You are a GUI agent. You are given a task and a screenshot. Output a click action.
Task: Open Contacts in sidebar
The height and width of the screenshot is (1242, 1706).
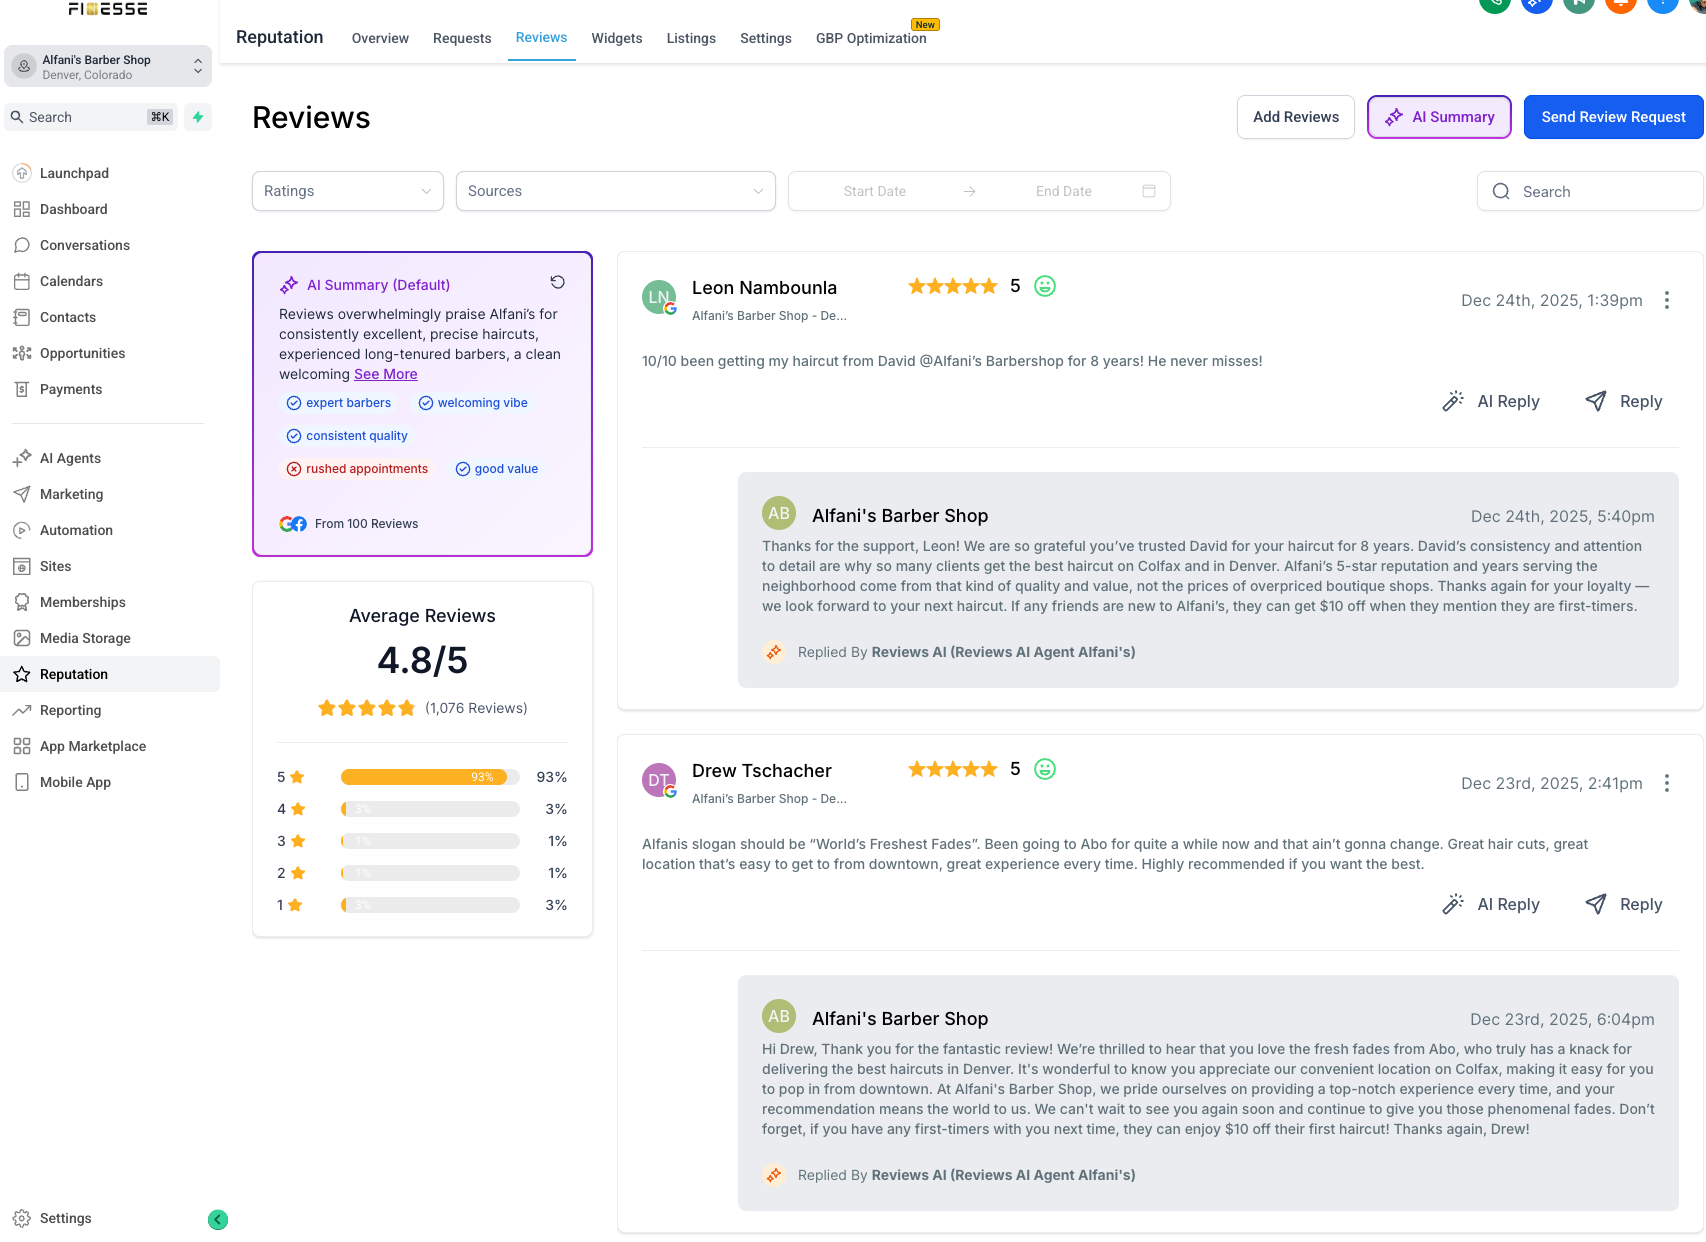pos(110,317)
